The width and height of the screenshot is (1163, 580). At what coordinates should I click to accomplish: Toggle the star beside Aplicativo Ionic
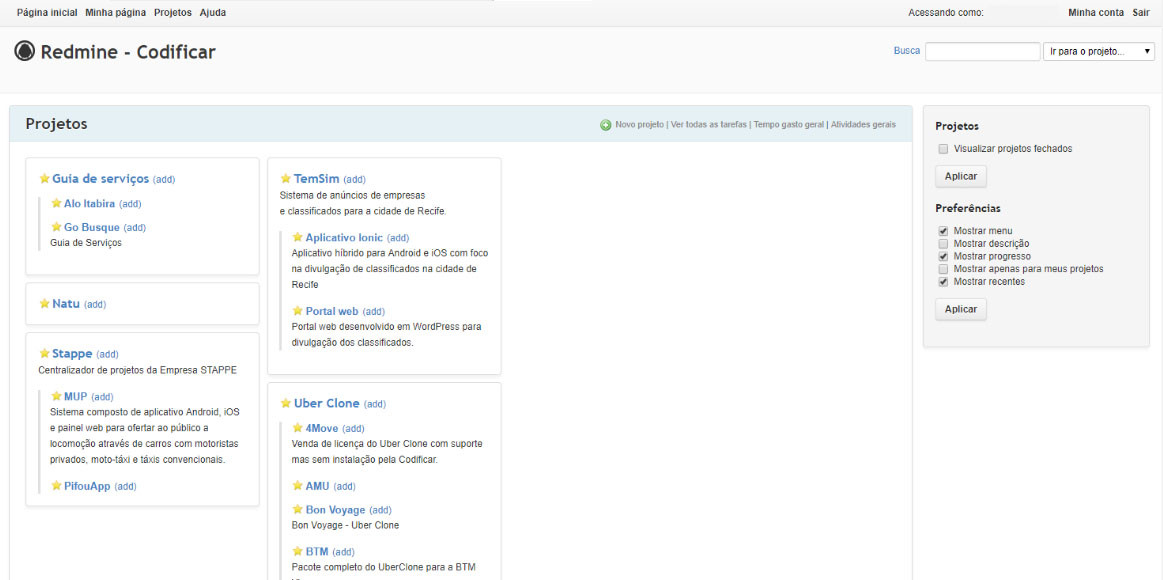[297, 237]
